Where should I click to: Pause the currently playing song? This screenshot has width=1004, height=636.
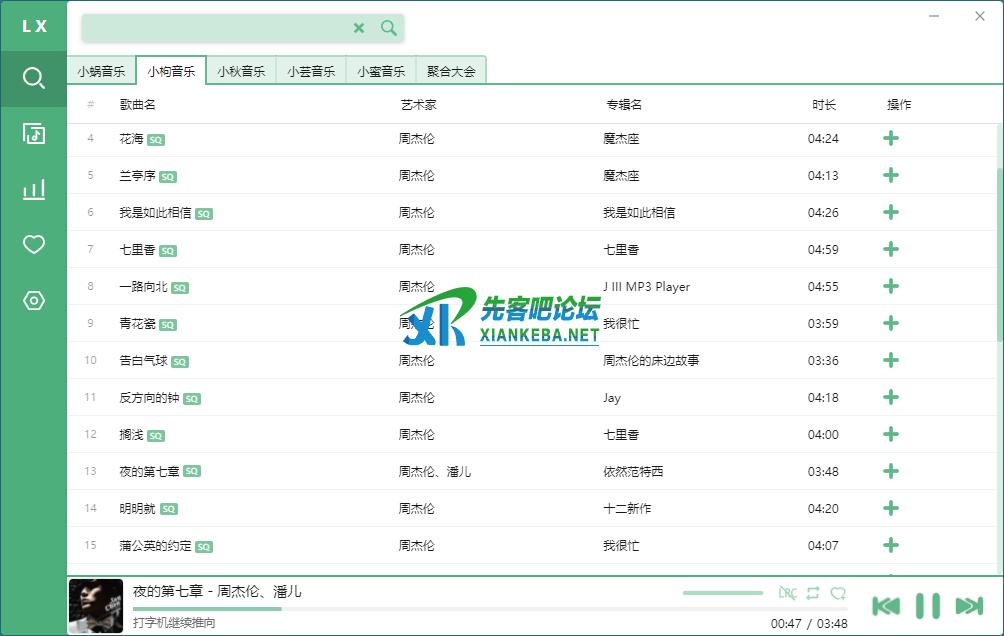(928, 606)
